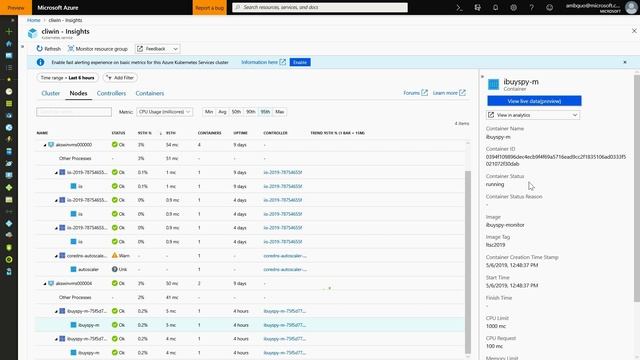Click the search by name filter box
The height and width of the screenshot is (360, 640).
[74, 112]
